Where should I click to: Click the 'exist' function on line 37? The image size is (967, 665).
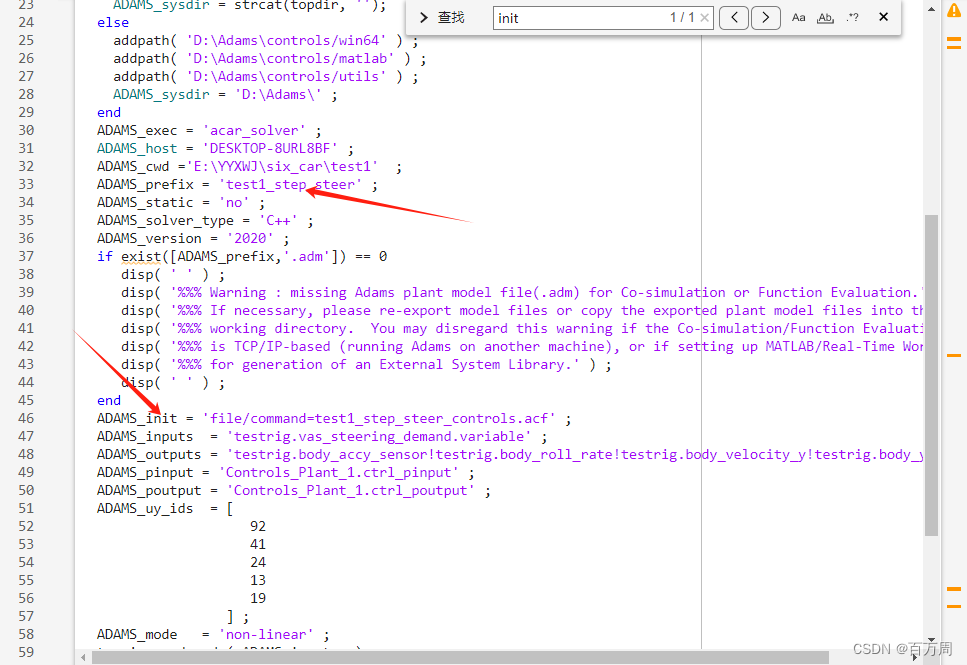coord(141,256)
